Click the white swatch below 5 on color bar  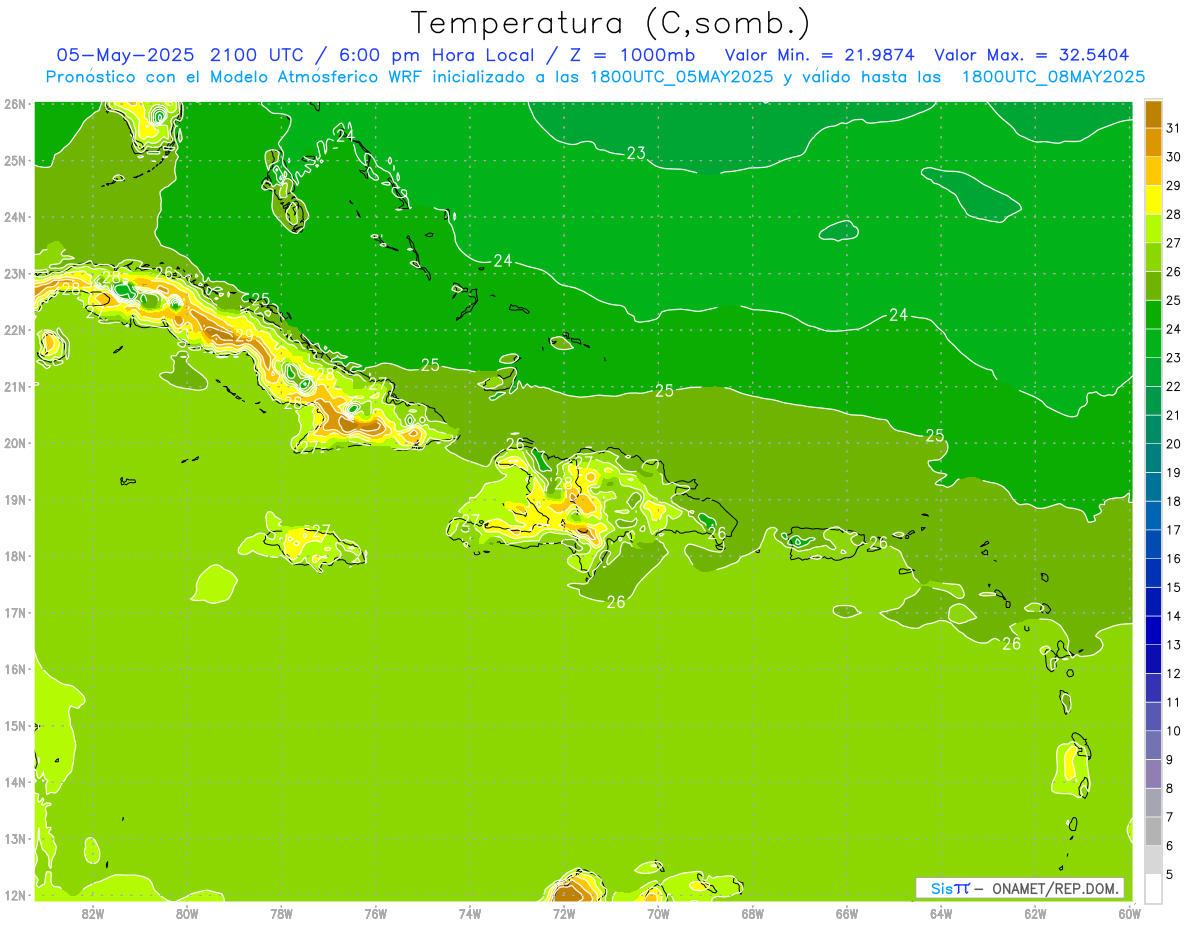(x=1153, y=889)
